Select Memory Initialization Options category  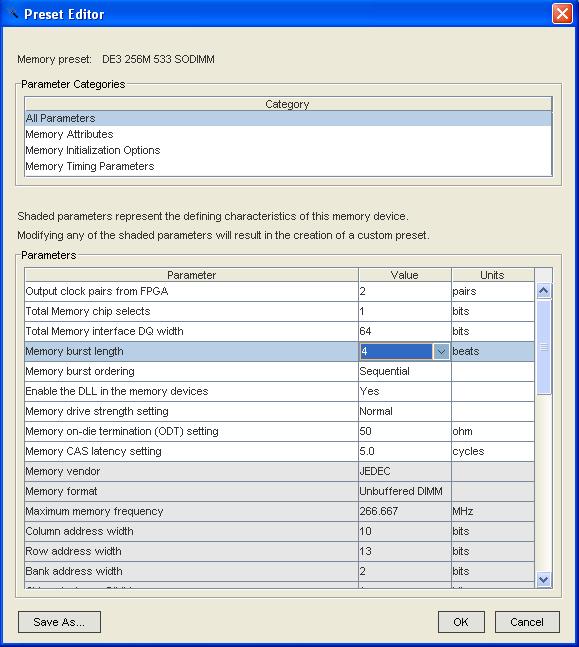[288, 151]
